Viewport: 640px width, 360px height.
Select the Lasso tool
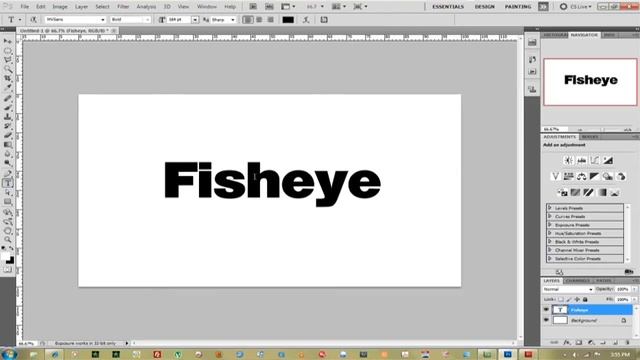click(8, 60)
